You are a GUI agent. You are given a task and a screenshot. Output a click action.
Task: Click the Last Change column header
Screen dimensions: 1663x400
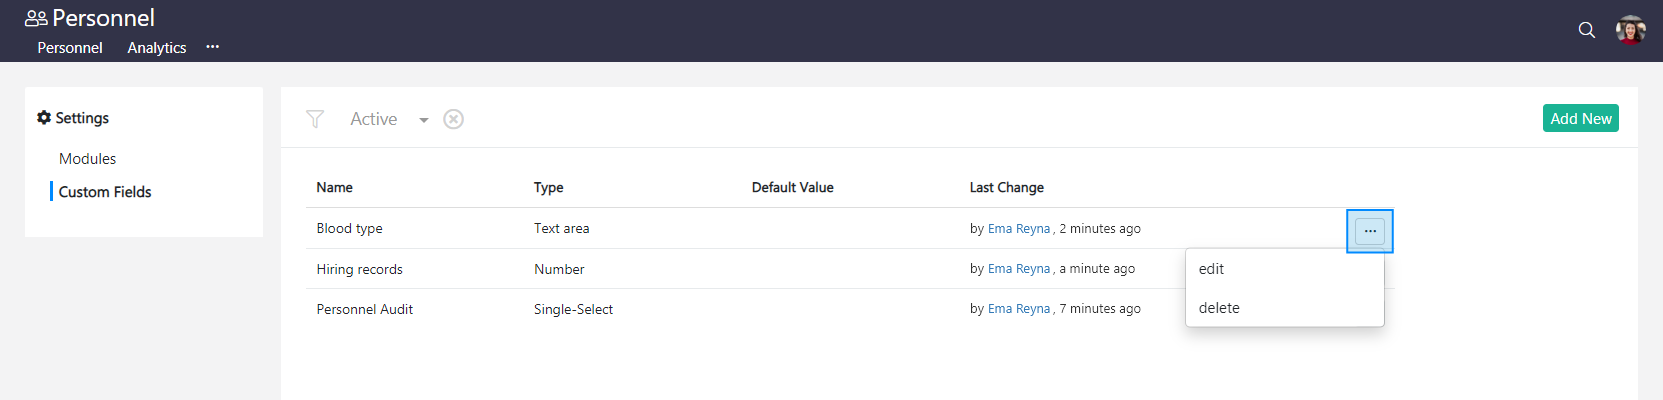click(1006, 187)
